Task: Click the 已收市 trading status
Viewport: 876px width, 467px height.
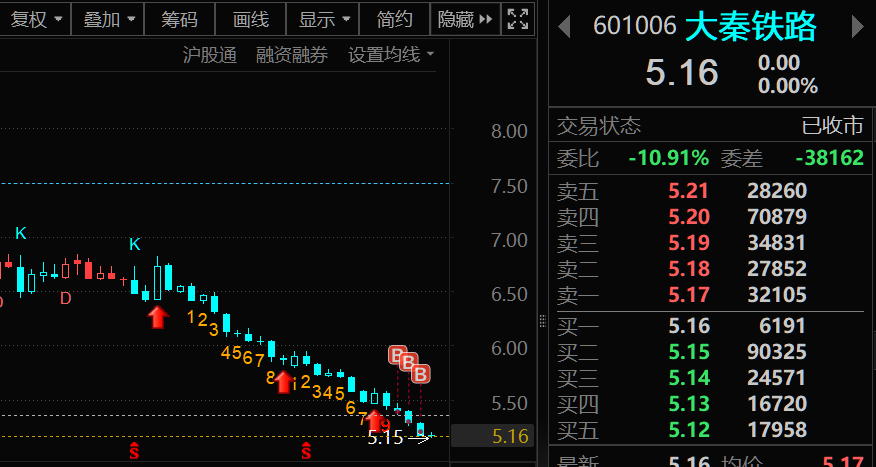Action: [x=832, y=126]
